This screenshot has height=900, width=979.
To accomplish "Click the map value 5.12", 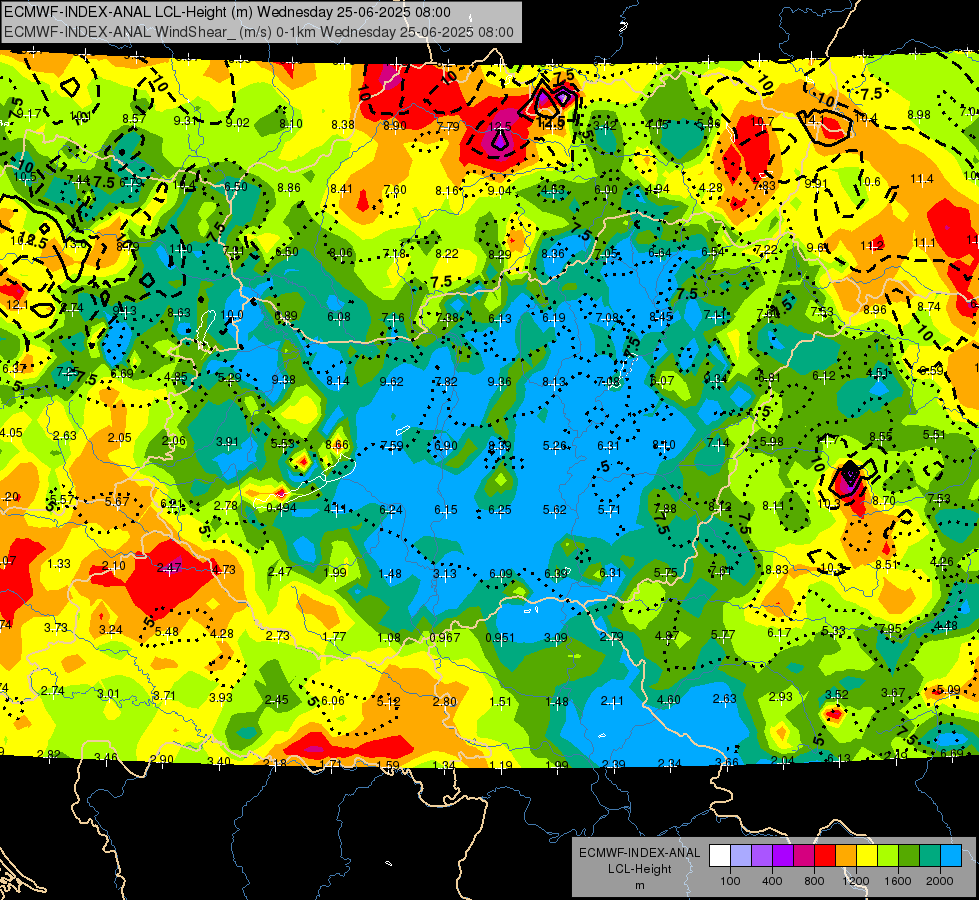I will (x=388, y=701).
